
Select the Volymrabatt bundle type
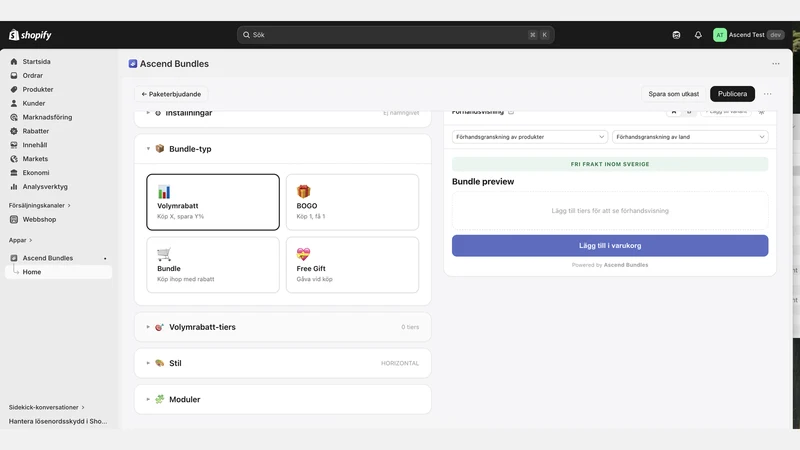213,202
